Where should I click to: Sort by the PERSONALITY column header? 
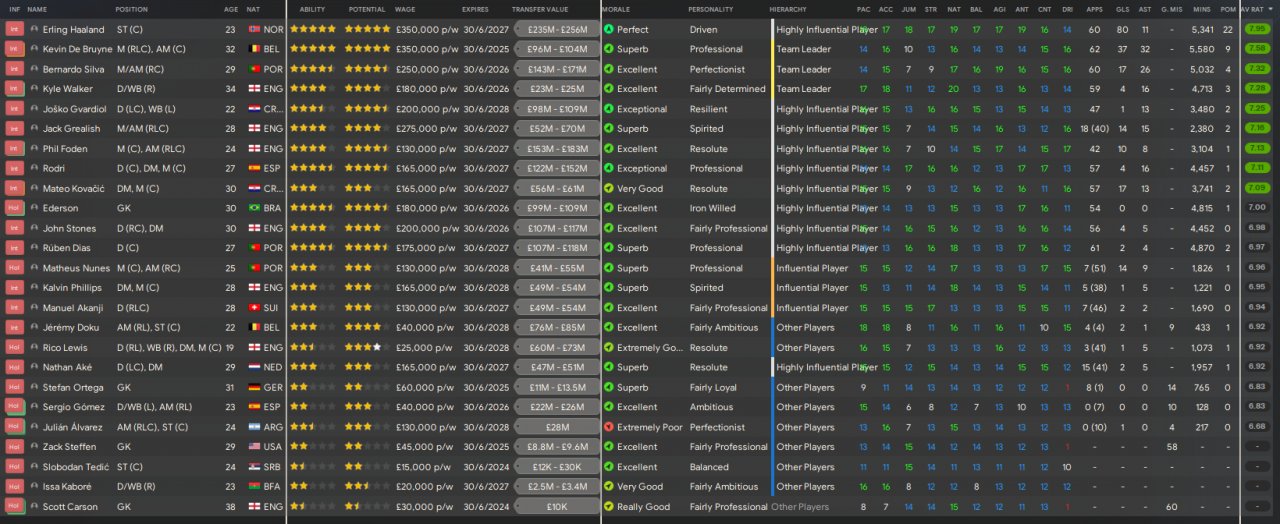click(709, 9)
